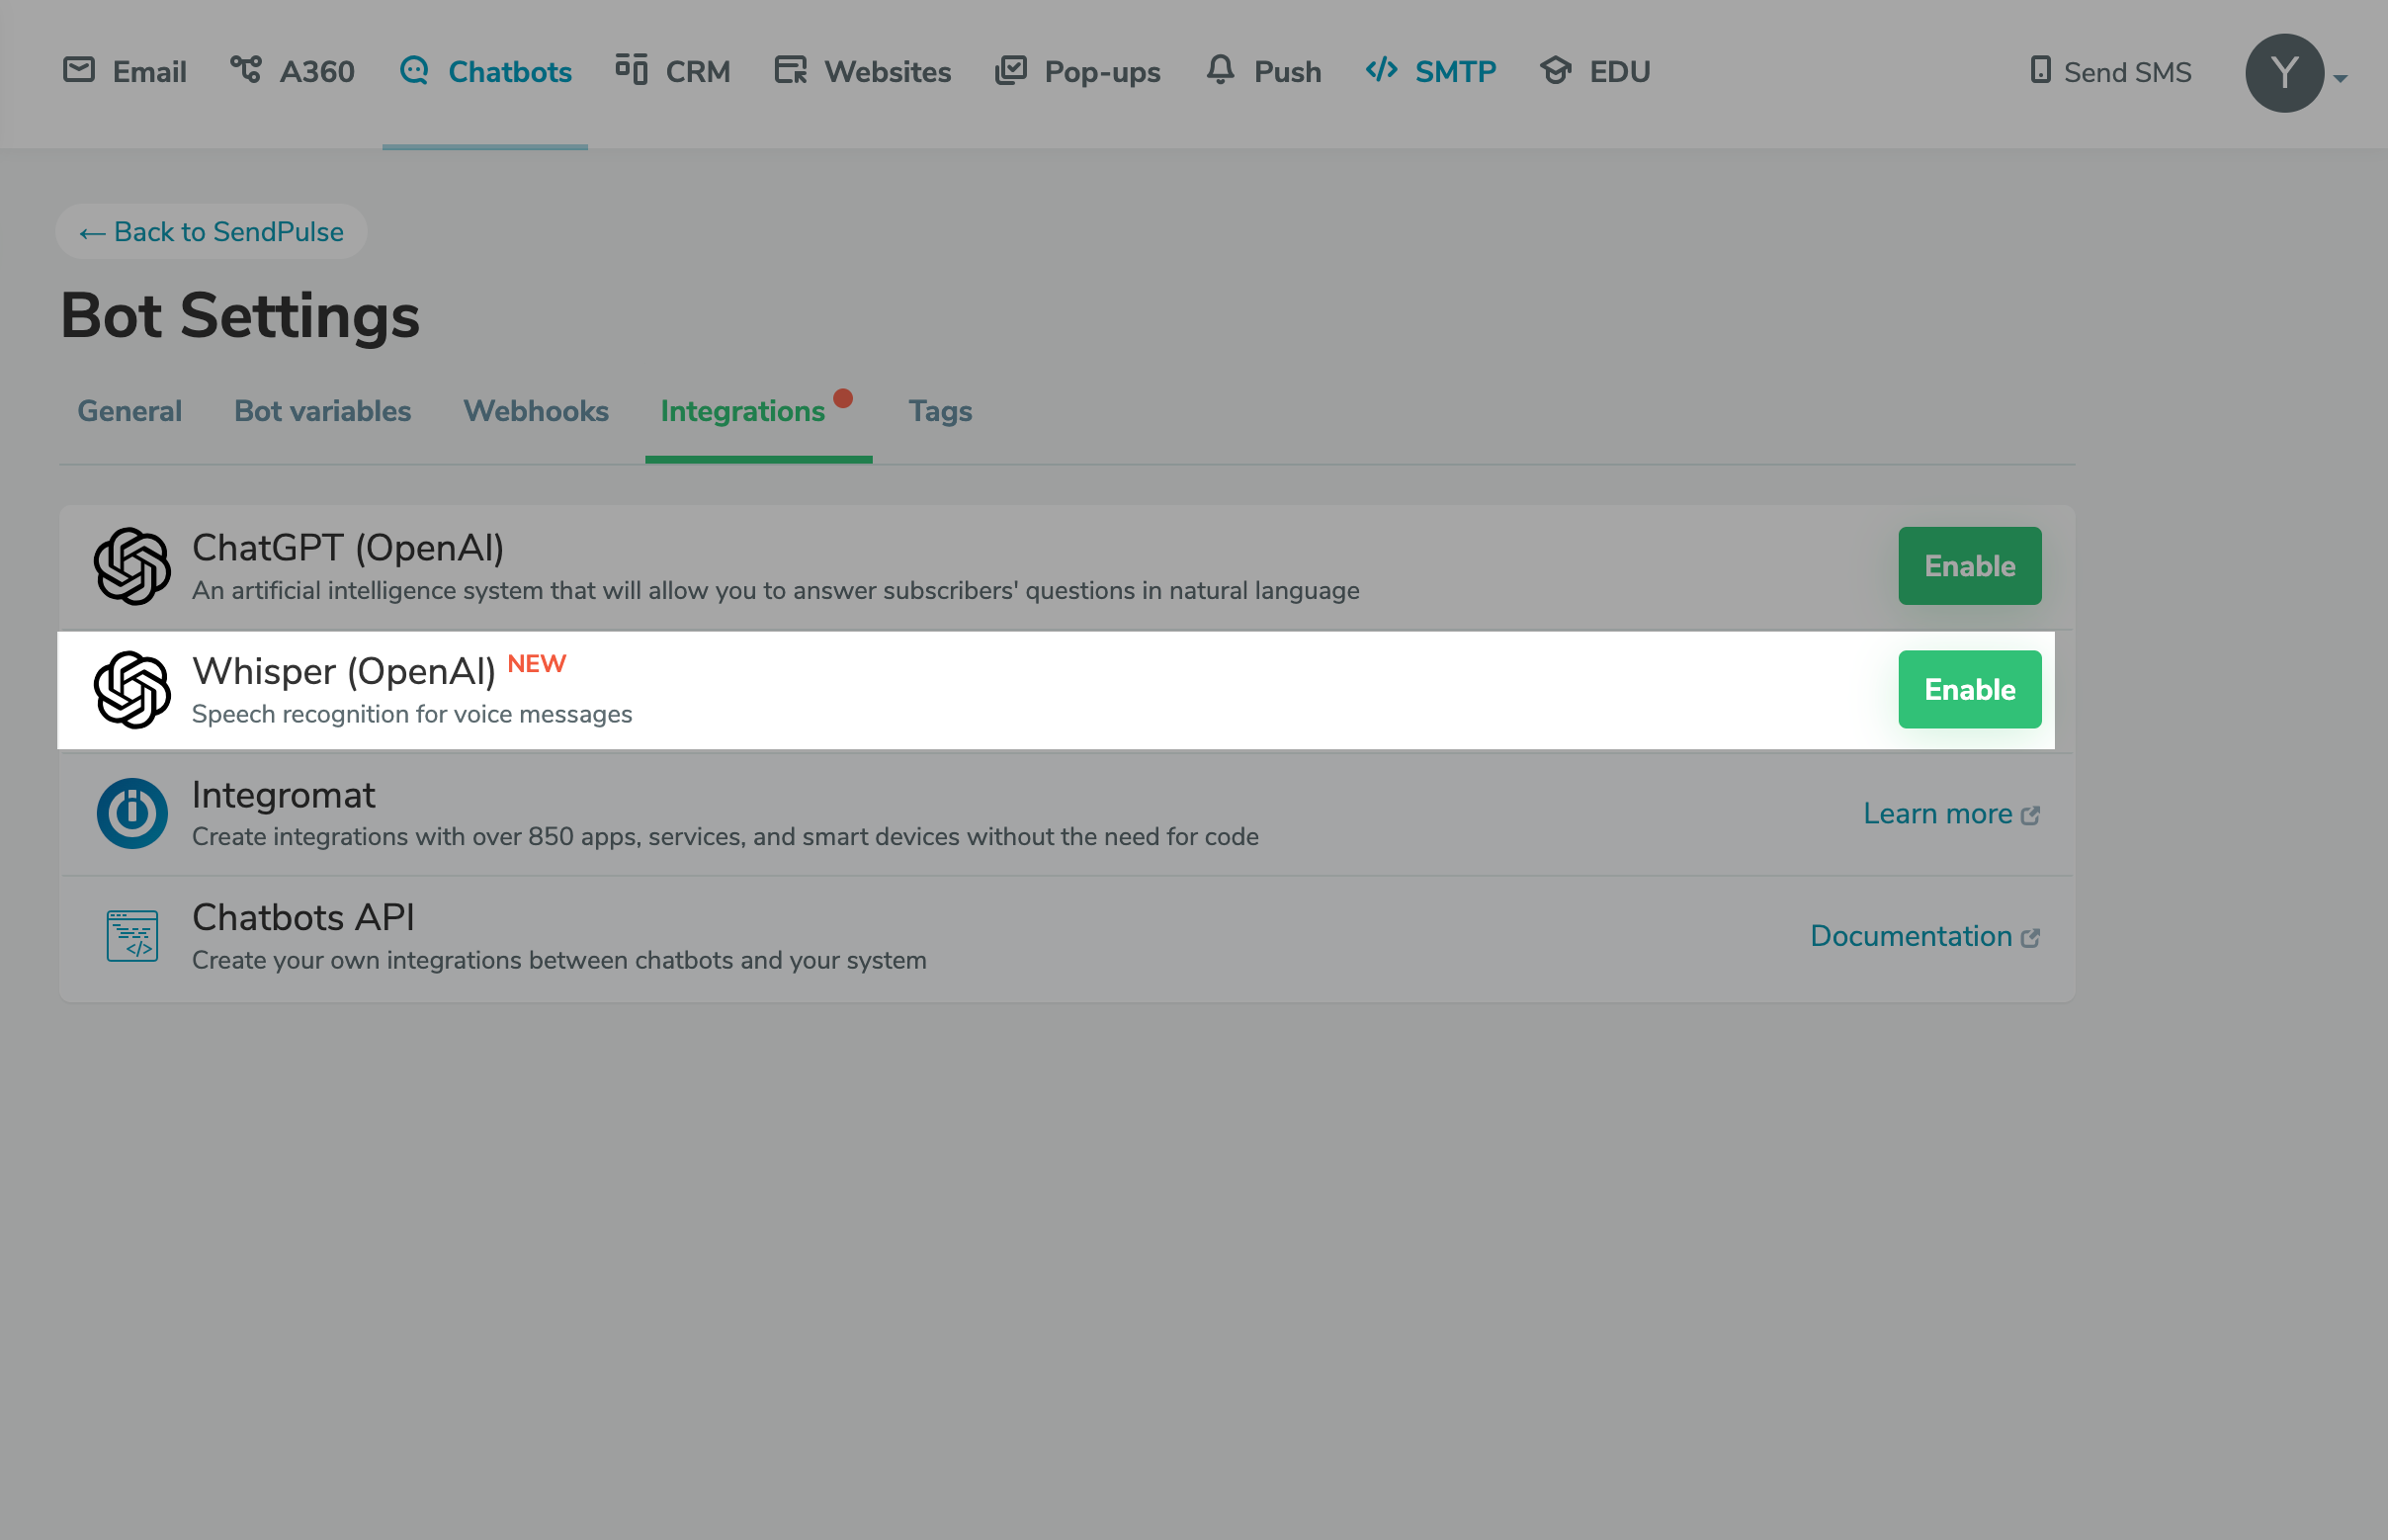Screen dimensions: 2388x1540
Task: Select the Websites icon
Action: pos(791,70)
